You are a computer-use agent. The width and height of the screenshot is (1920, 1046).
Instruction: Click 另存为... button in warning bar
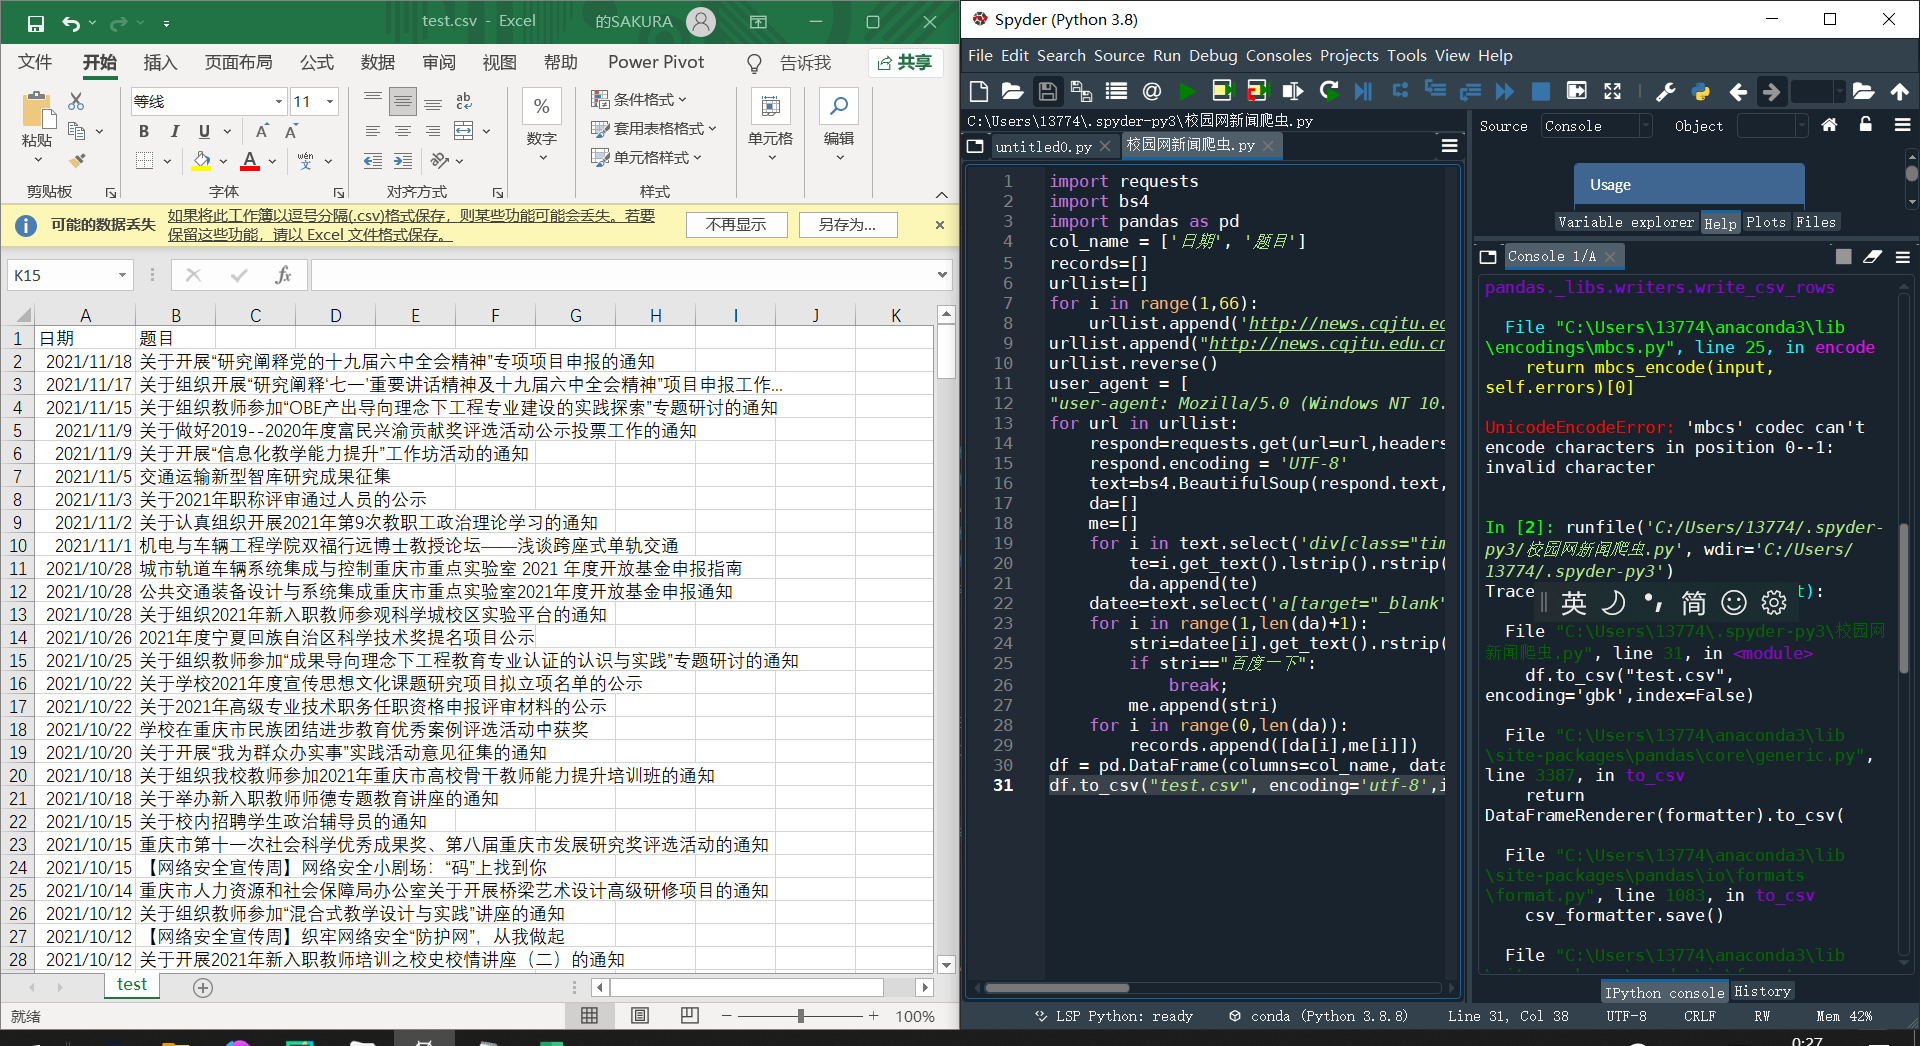pos(847,225)
